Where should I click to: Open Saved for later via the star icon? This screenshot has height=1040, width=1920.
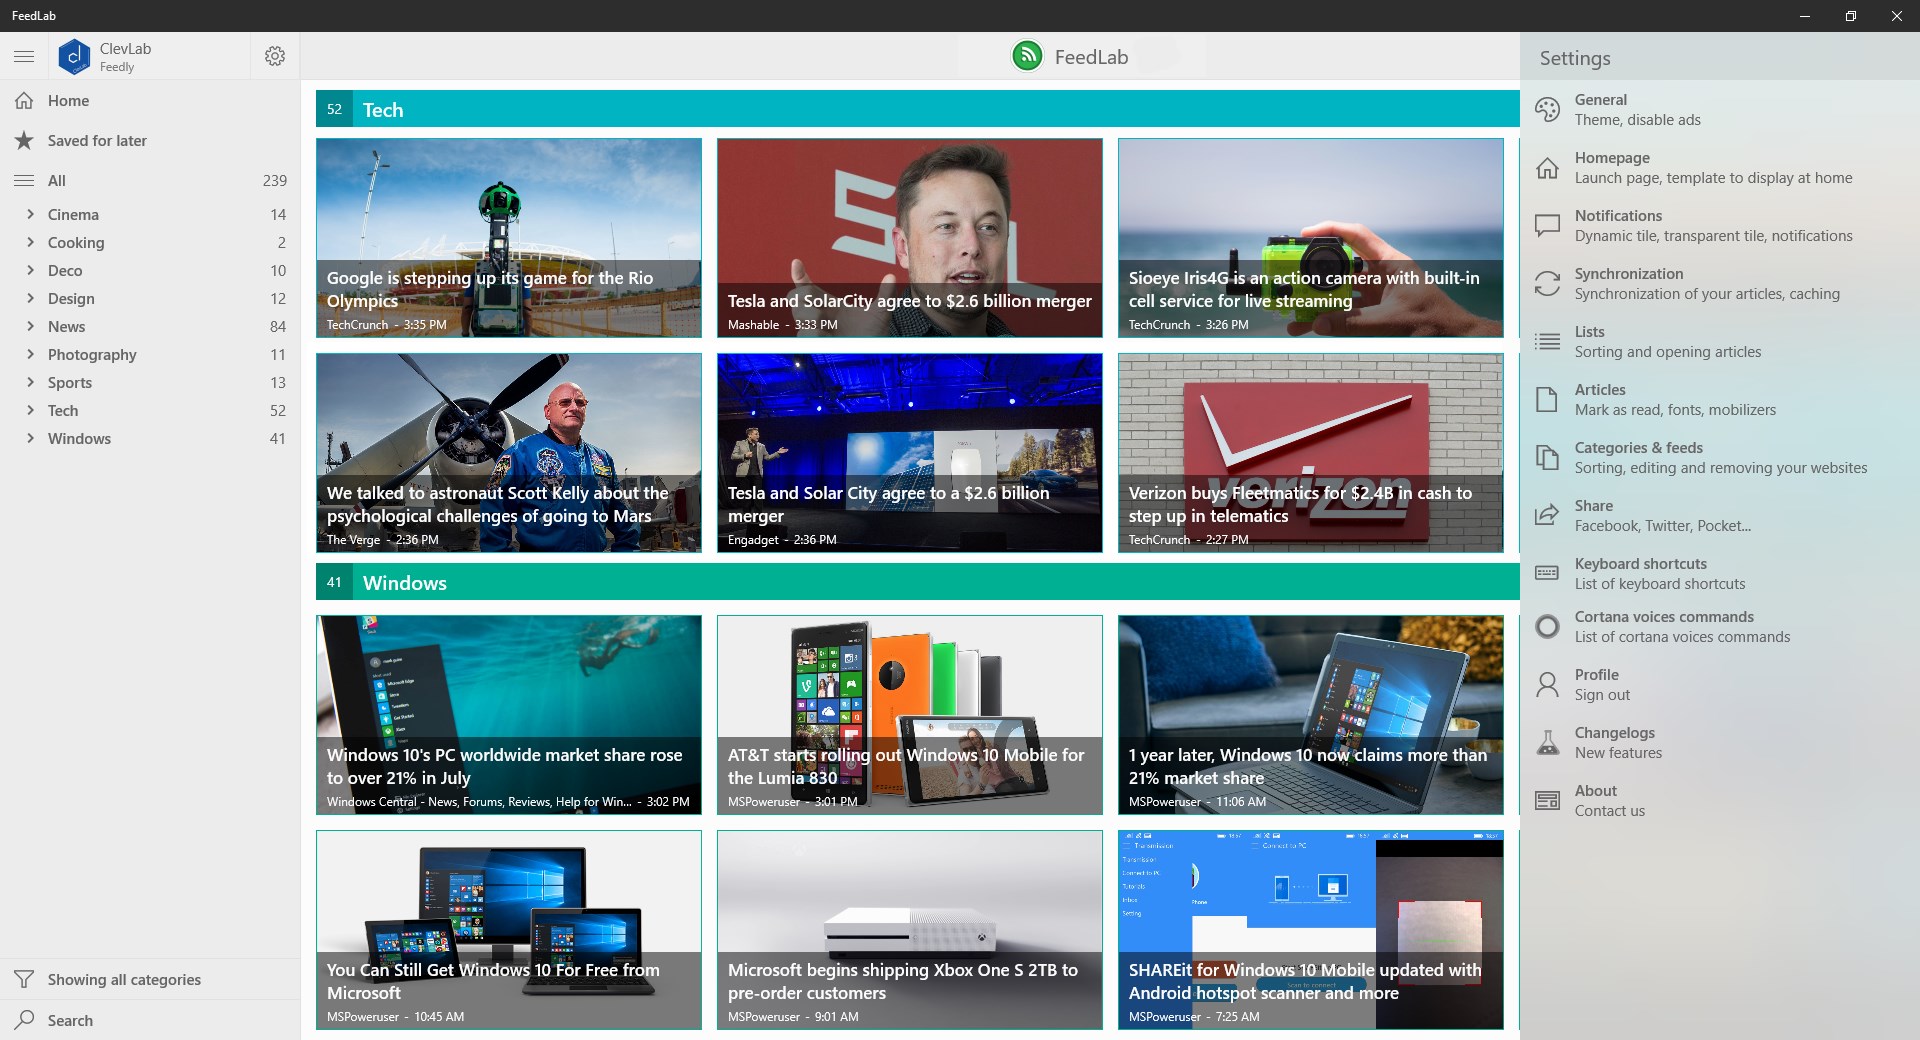tap(23, 141)
